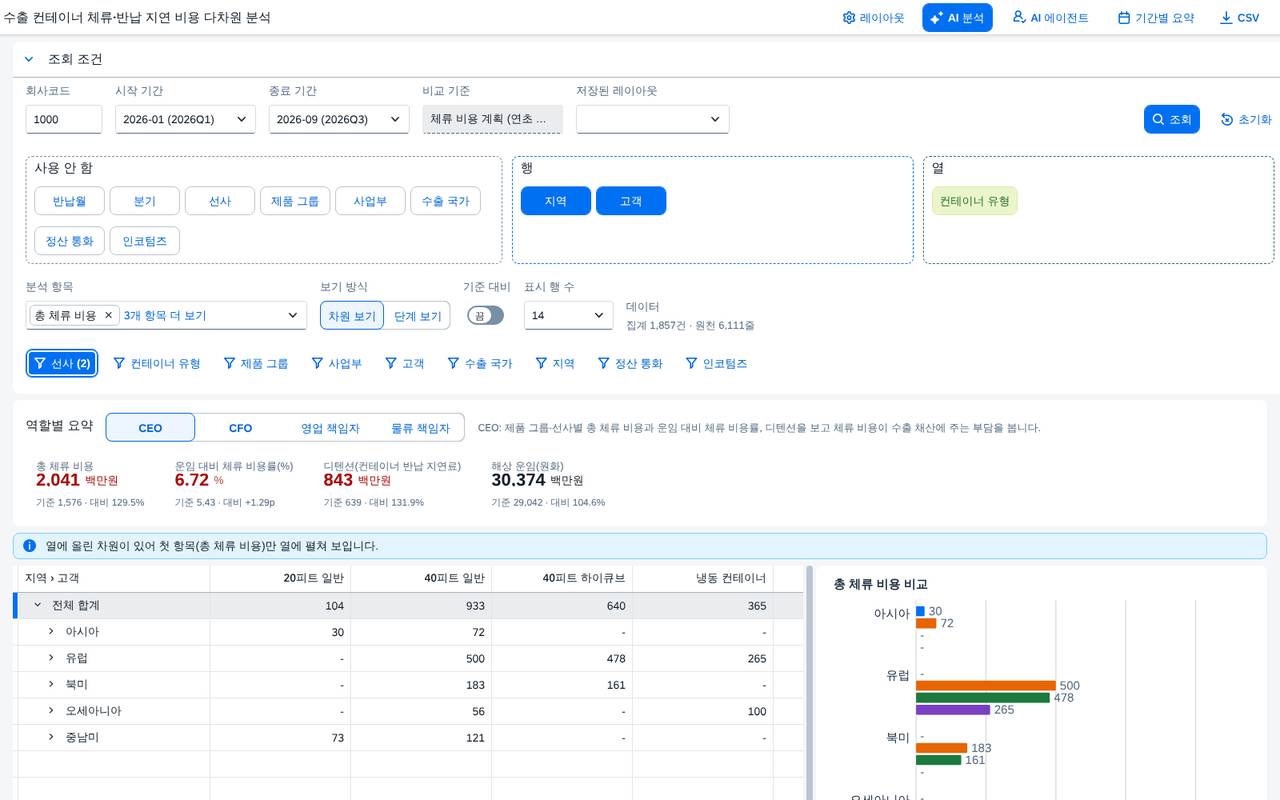Reset filters with the 초기화 button

(1246, 119)
